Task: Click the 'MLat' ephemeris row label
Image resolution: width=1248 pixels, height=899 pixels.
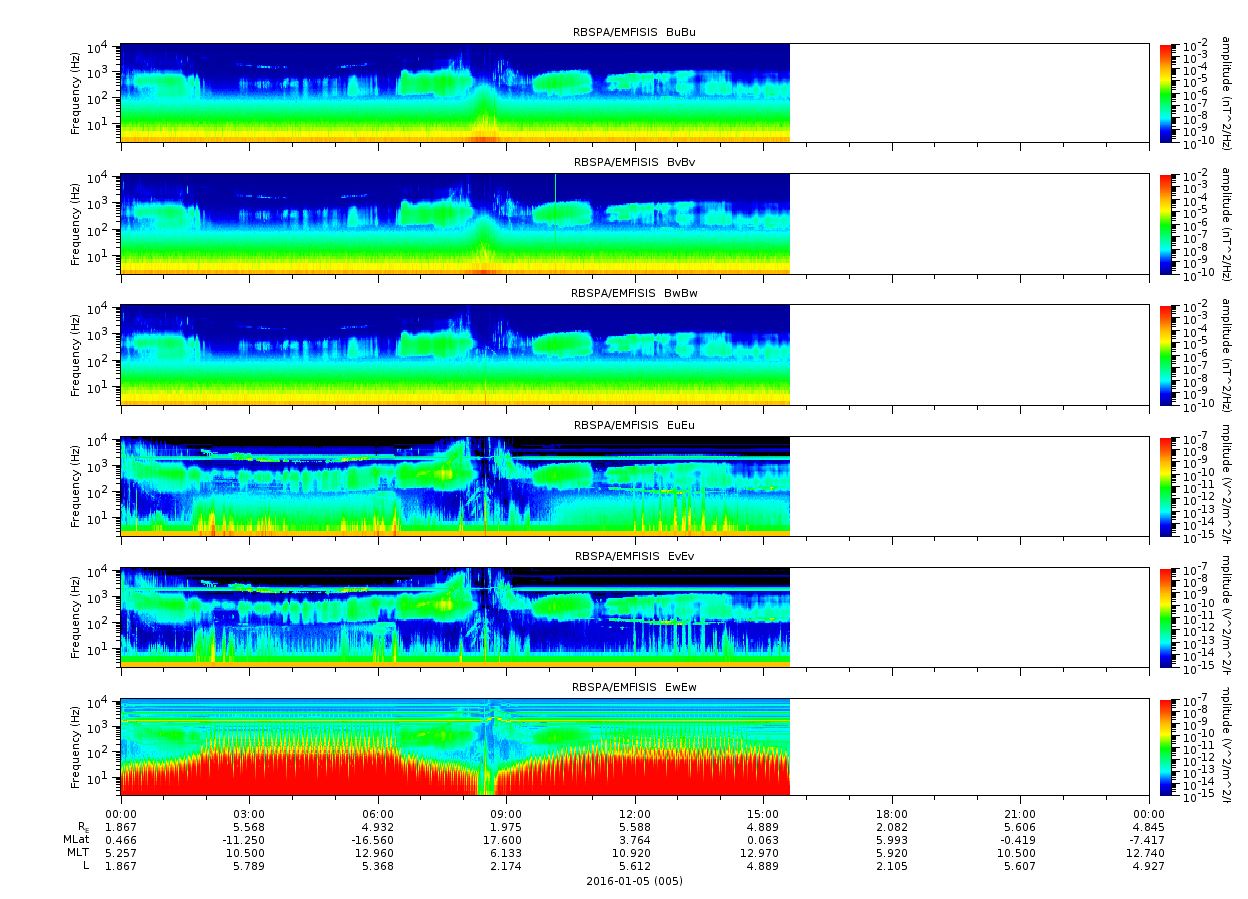Action: tap(76, 839)
